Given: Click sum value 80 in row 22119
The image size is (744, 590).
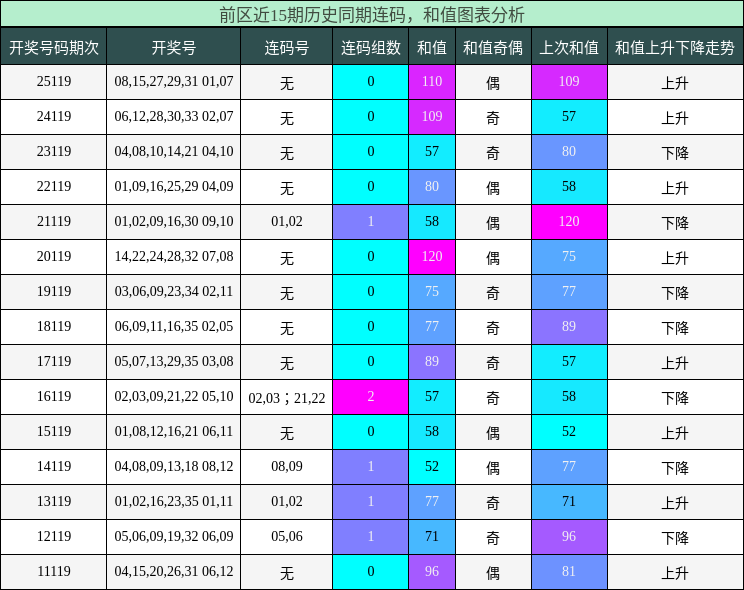Looking at the screenshot, I should point(432,187).
